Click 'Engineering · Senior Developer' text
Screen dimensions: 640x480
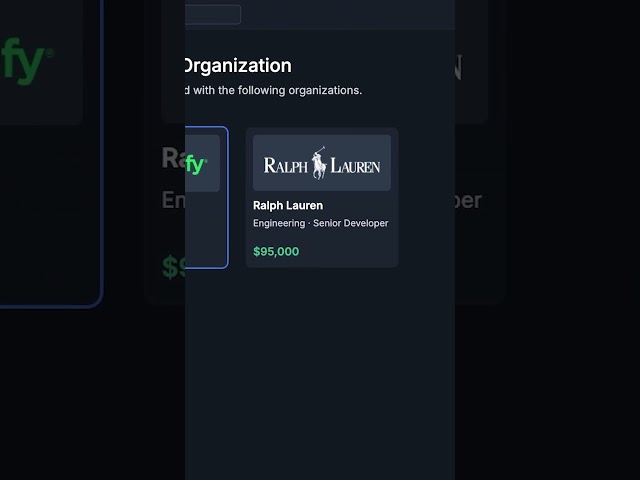click(x=320, y=223)
